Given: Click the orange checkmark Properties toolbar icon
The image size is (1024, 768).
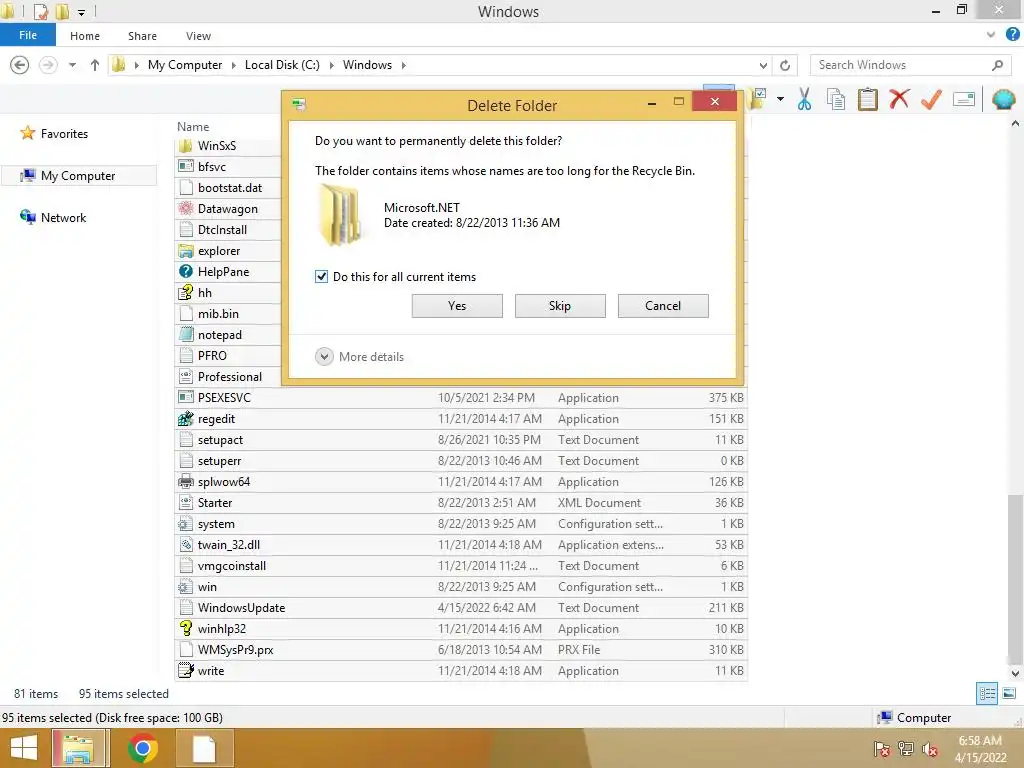Looking at the screenshot, I should 931,99.
